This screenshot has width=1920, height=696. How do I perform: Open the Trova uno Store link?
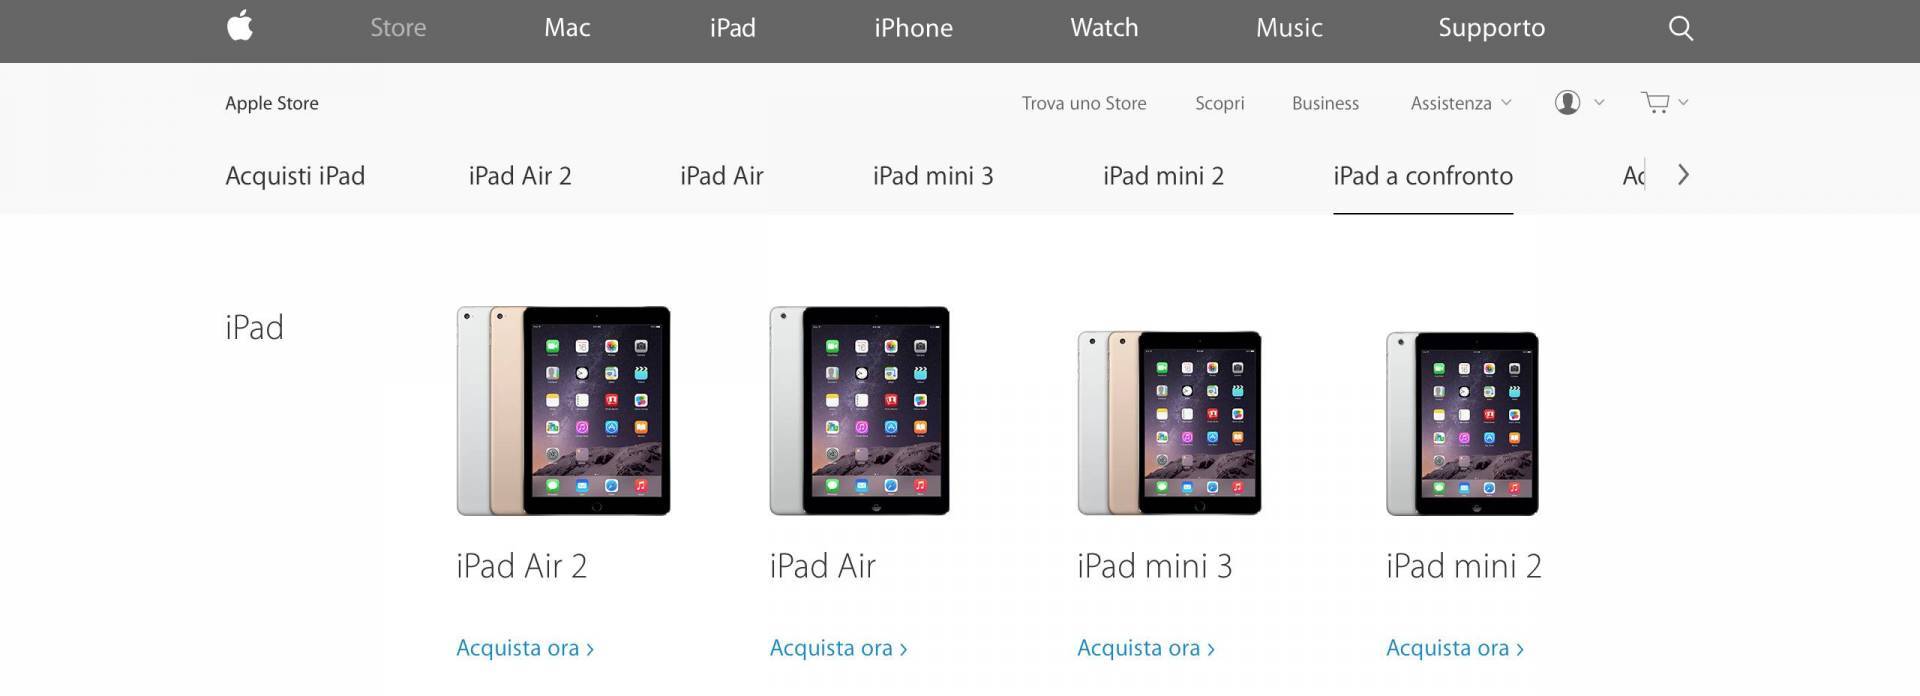tap(1084, 103)
